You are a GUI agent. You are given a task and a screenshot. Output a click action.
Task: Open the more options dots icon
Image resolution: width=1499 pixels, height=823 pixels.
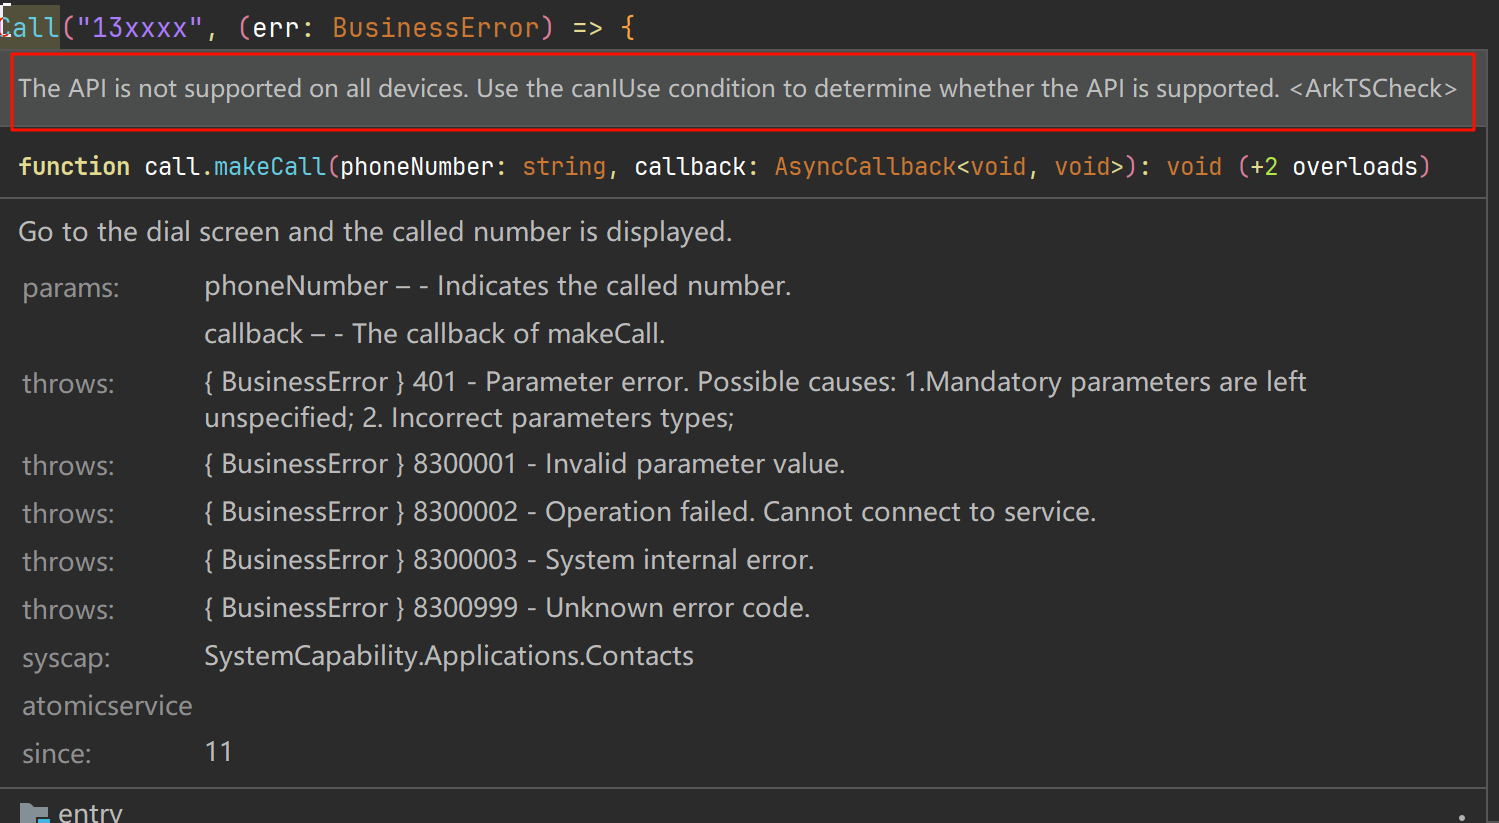coord(1461,817)
